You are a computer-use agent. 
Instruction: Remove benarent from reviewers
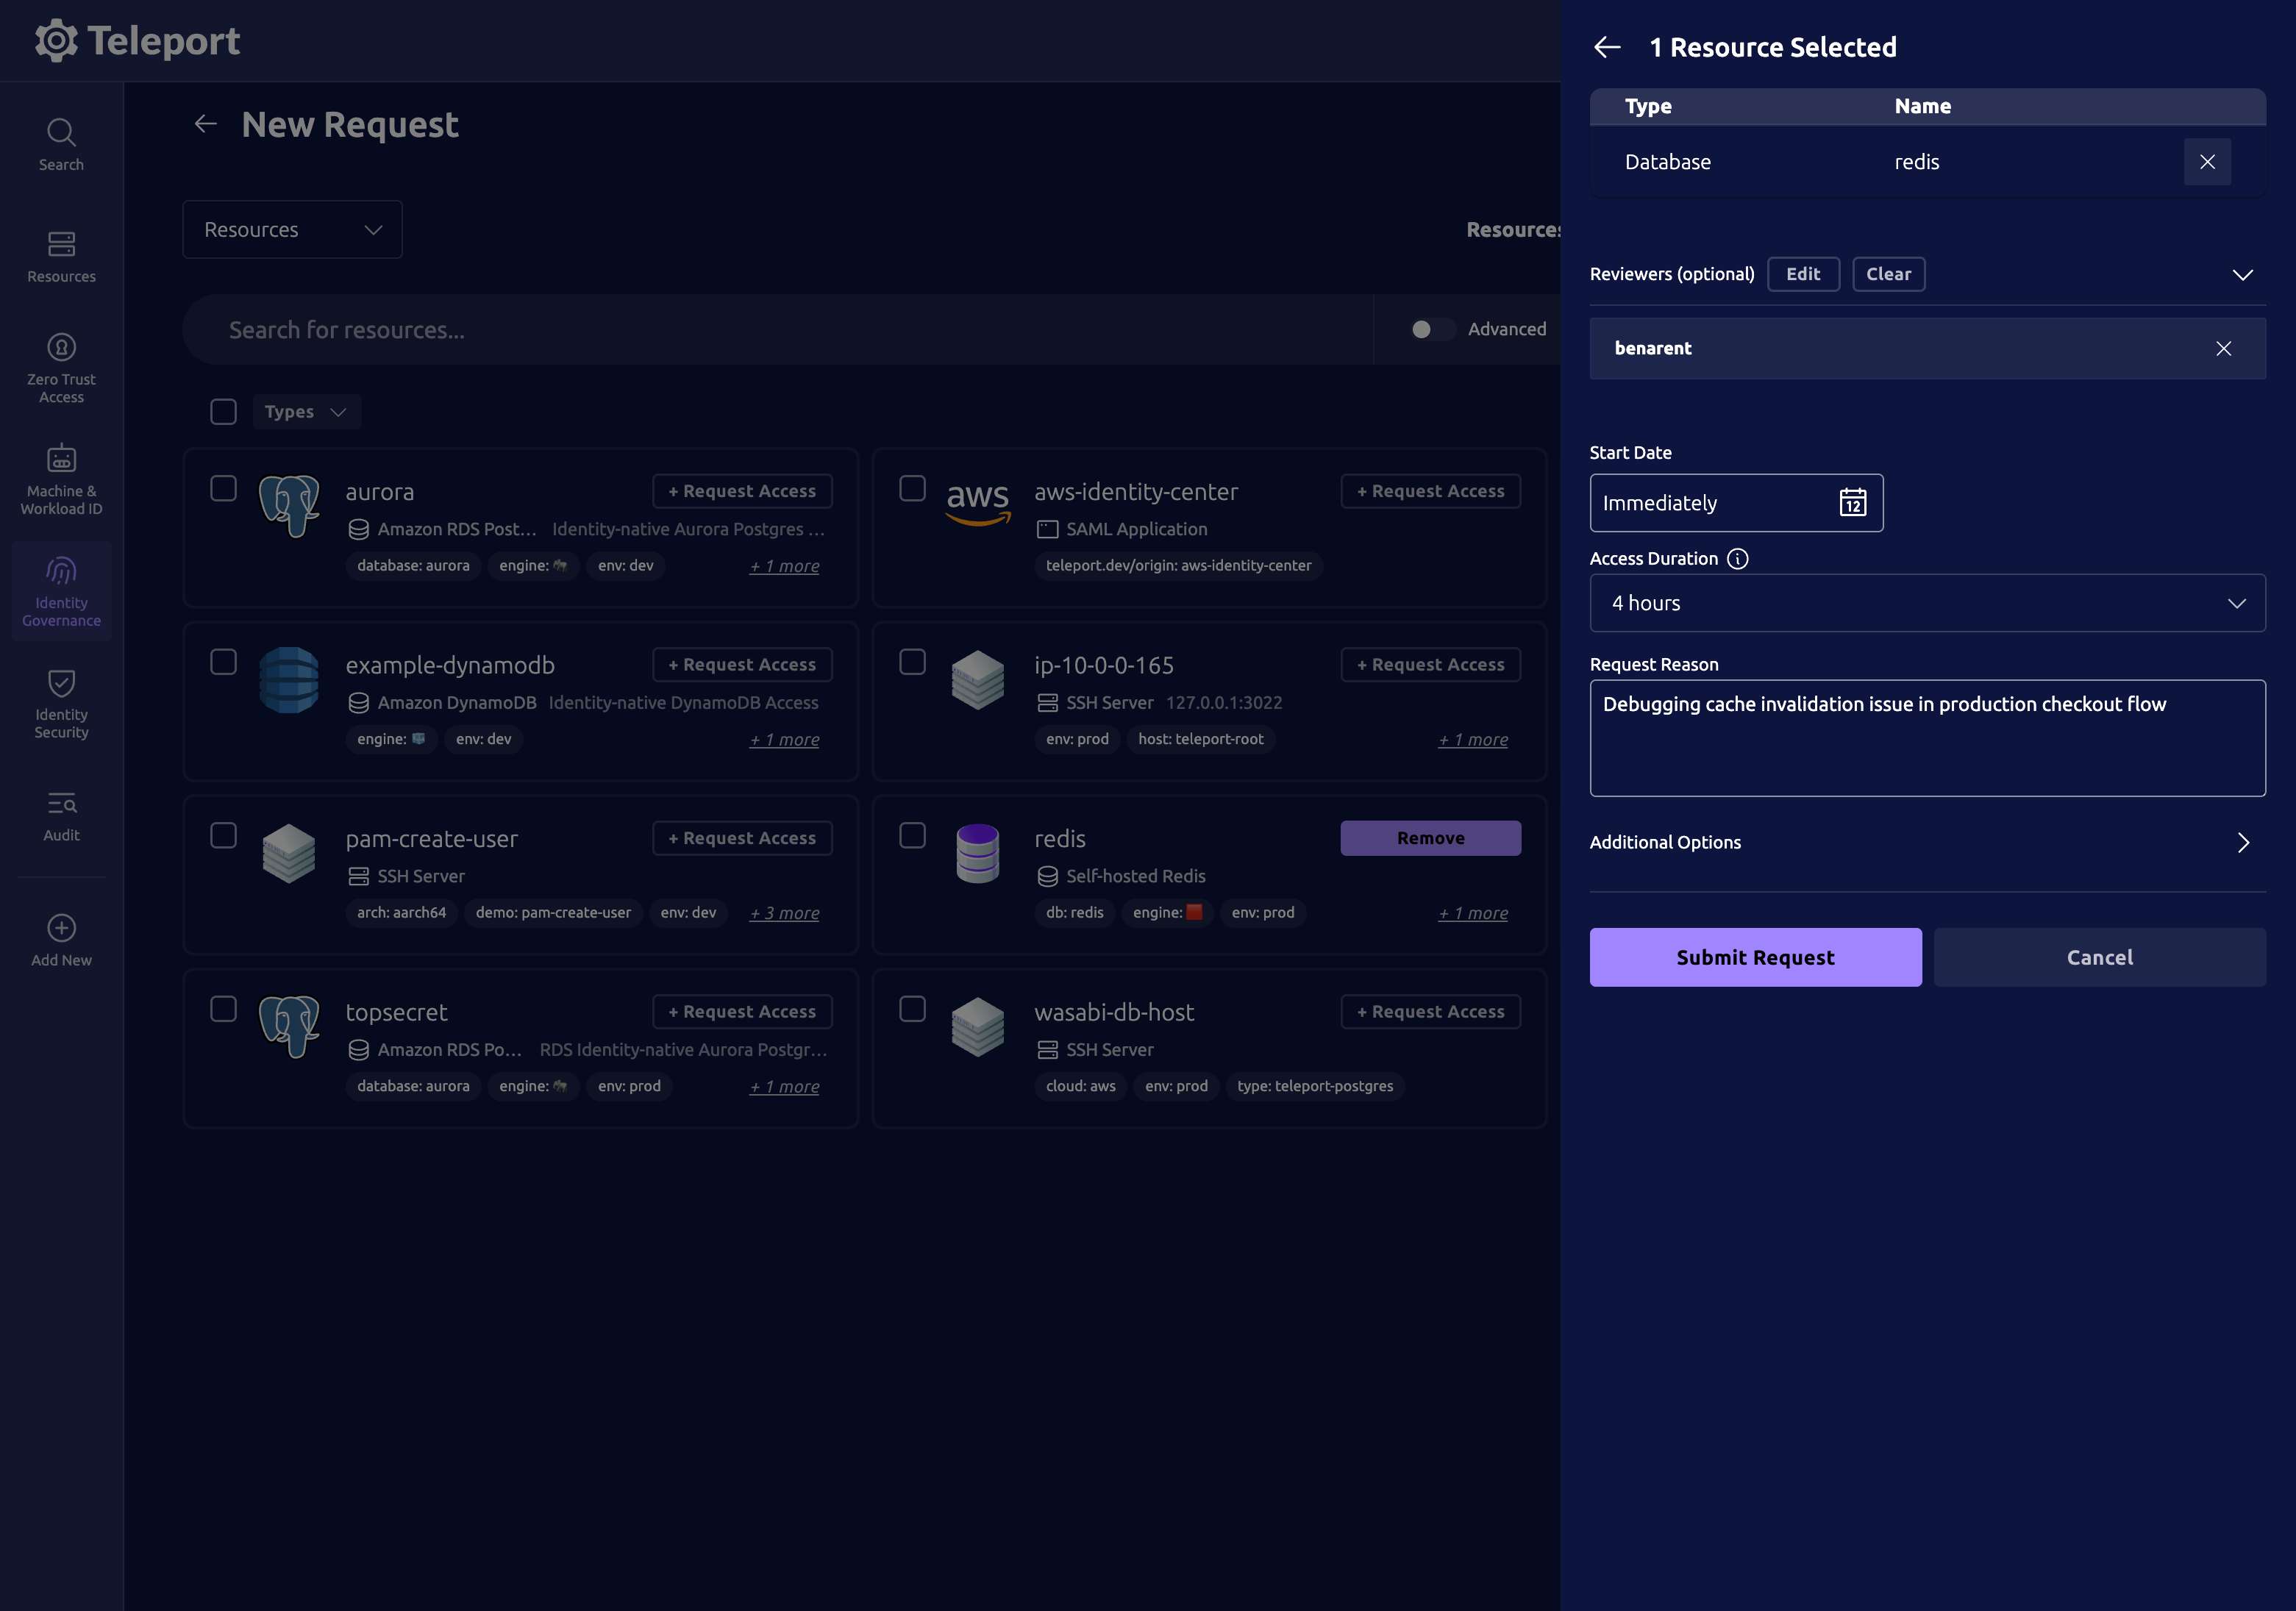pyautogui.click(x=2223, y=348)
